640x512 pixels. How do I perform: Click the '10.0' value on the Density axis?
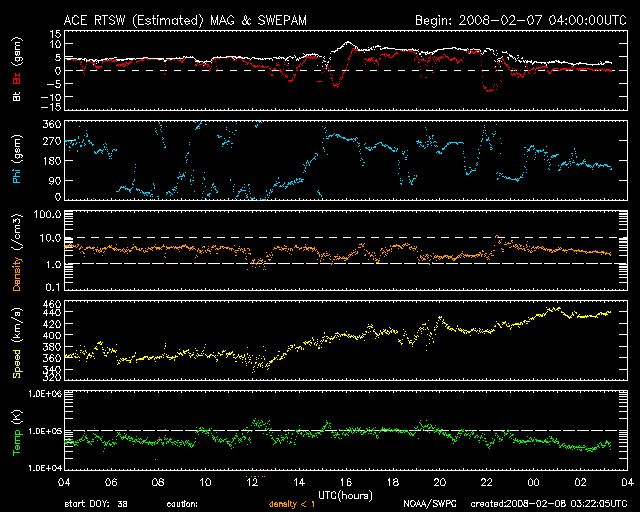coord(50,238)
